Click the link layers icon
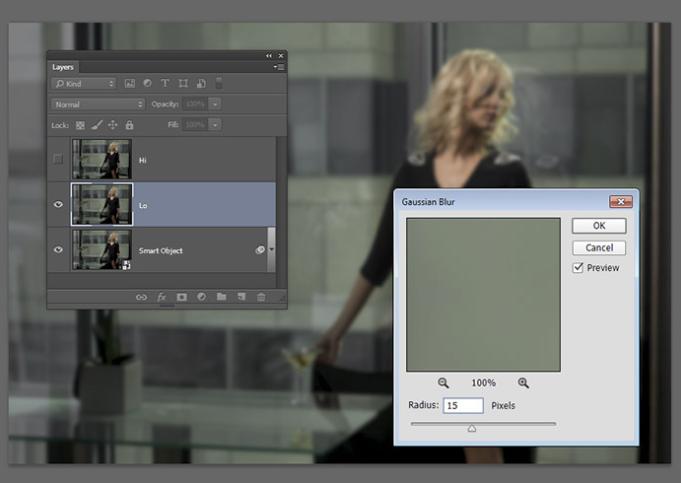 point(141,297)
